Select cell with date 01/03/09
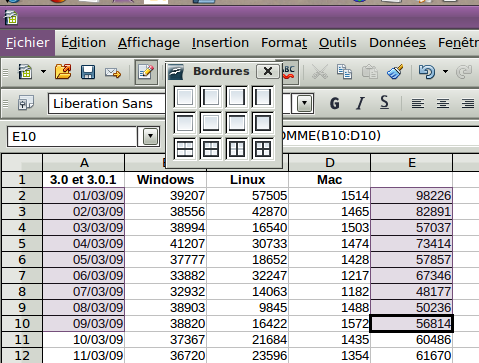 point(84,196)
